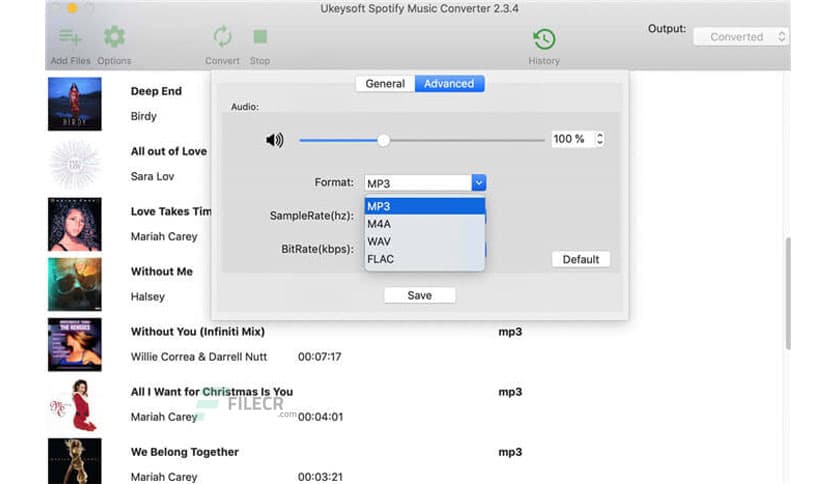The image size is (836, 484).
Task: Click the Save button
Action: point(420,295)
